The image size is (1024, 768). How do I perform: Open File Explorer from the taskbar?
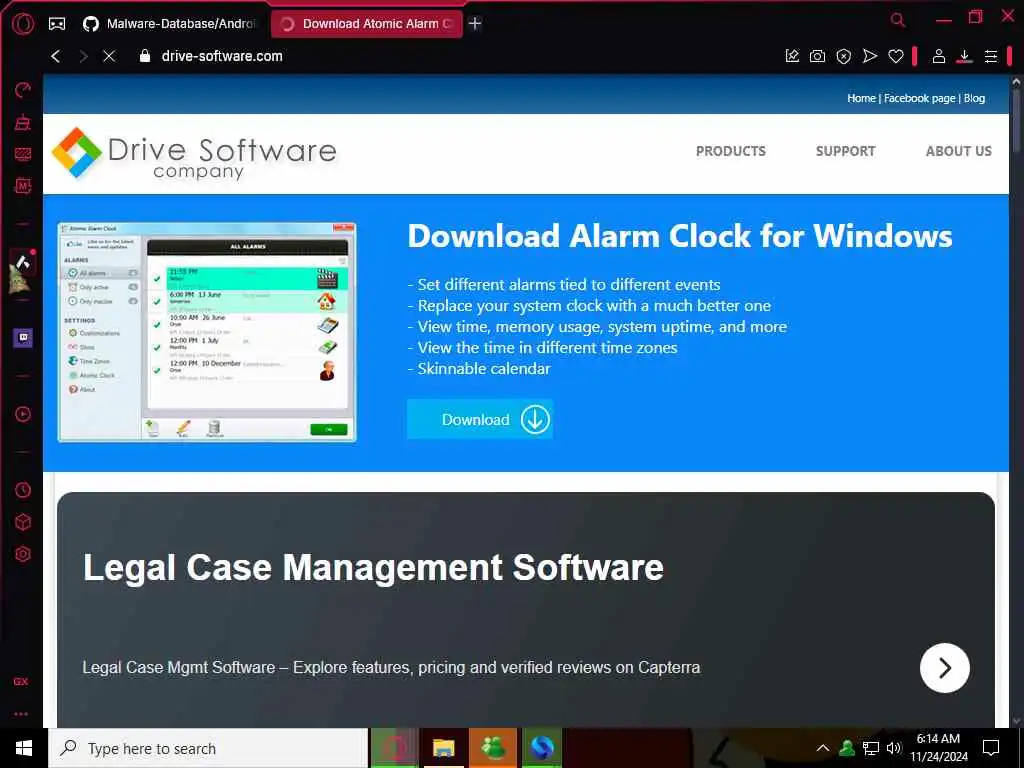click(x=443, y=748)
